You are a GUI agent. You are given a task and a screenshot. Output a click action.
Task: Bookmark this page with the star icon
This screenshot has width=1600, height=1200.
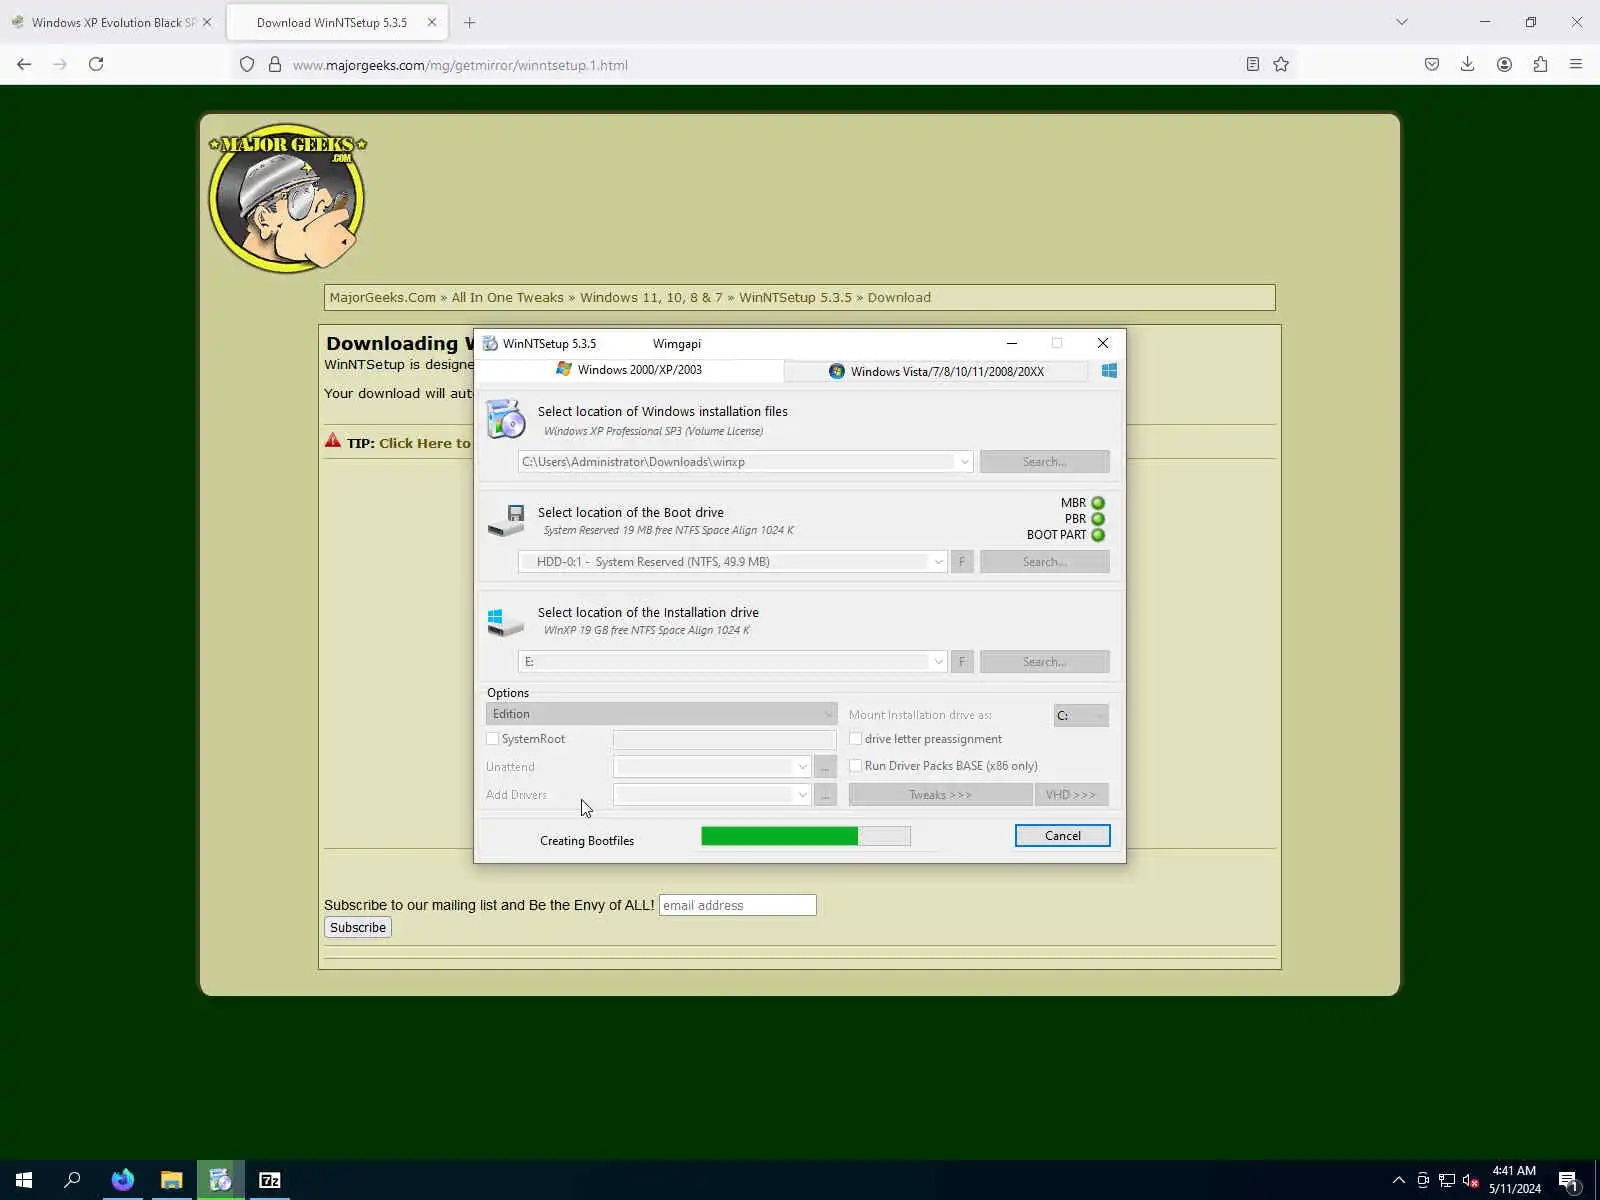[1281, 64]
